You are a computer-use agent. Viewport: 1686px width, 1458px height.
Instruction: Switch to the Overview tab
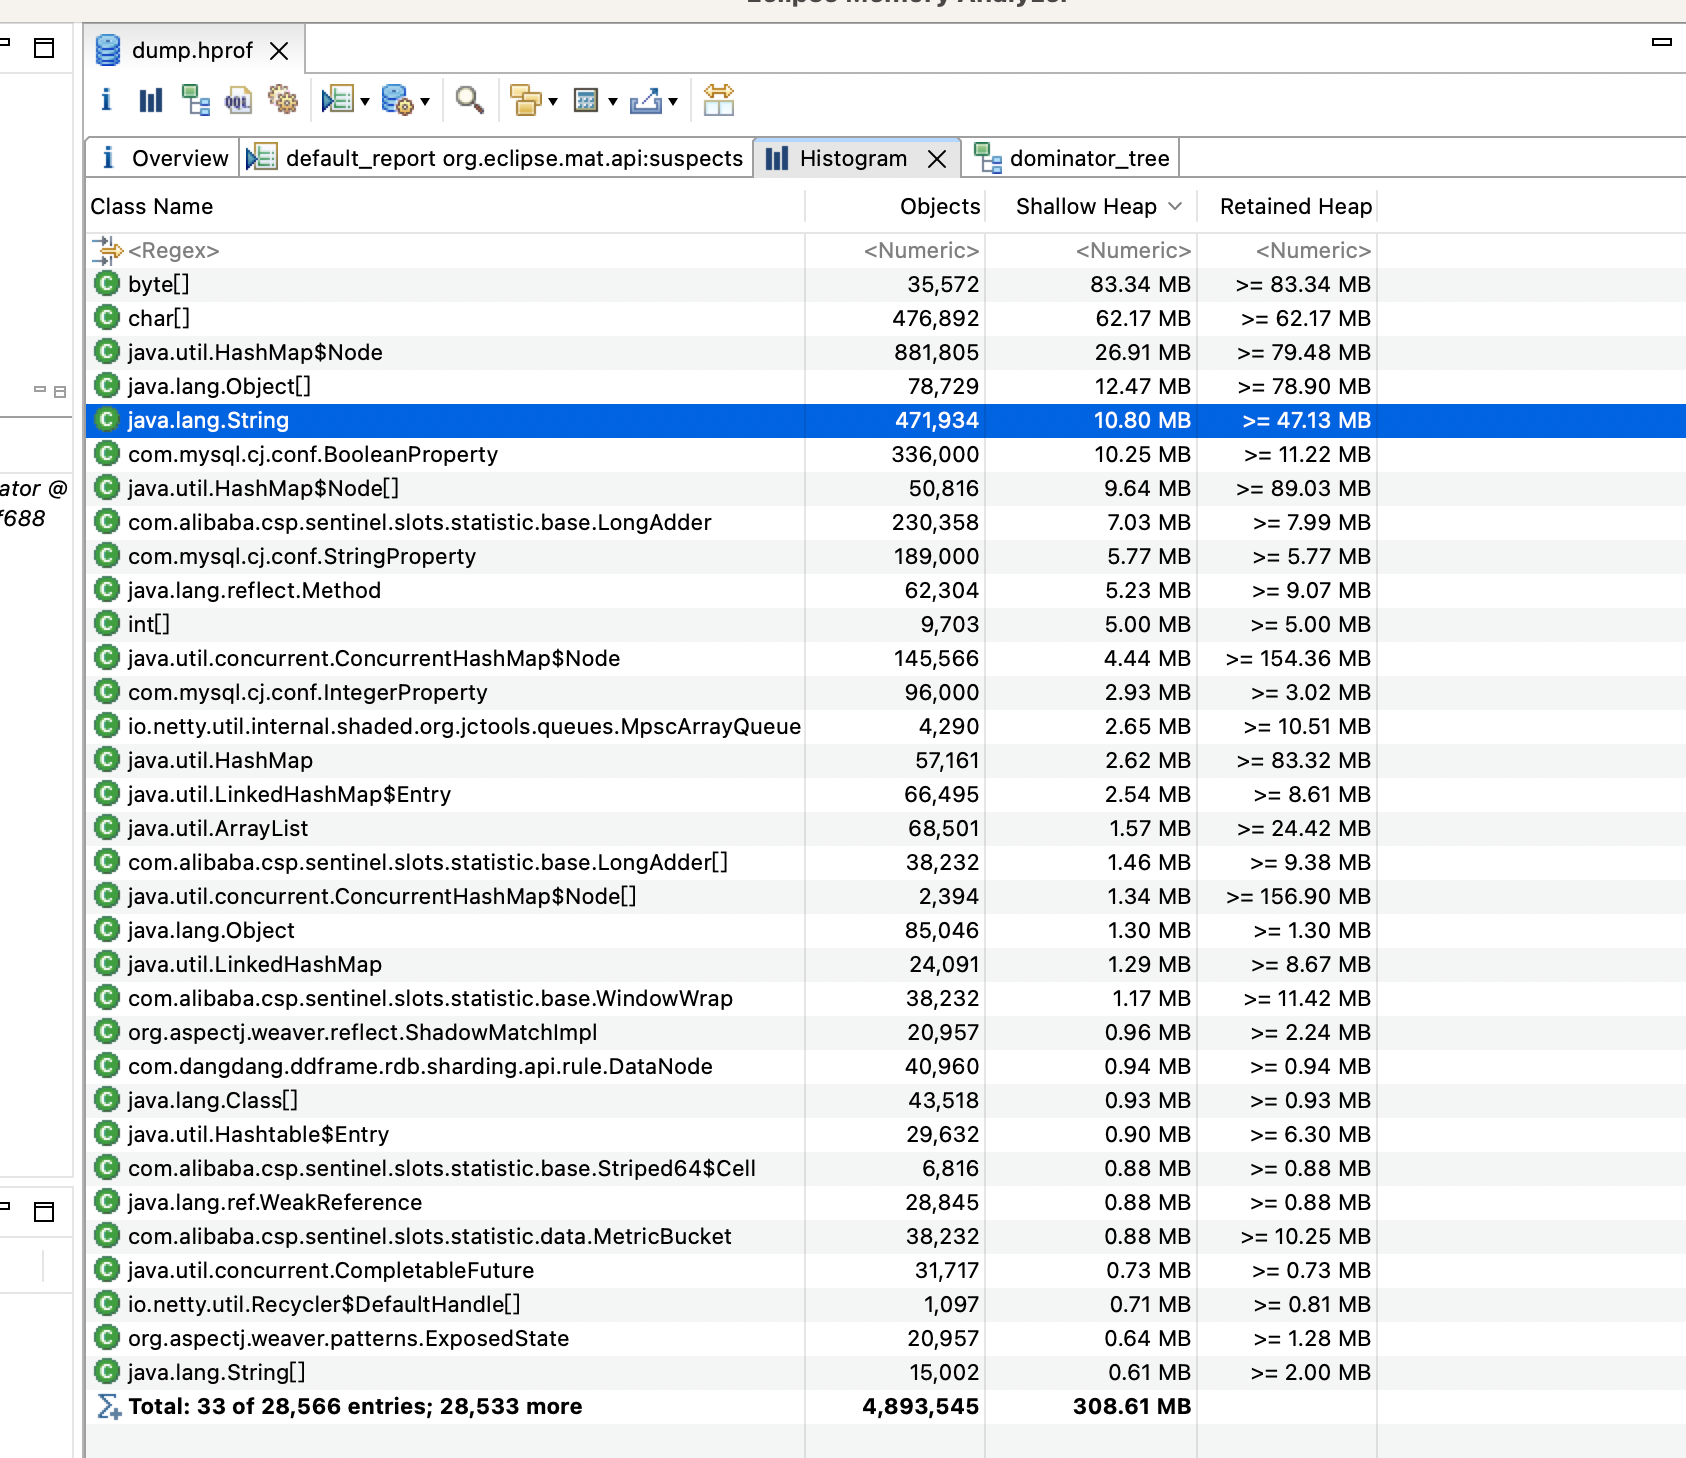point(165,158)
